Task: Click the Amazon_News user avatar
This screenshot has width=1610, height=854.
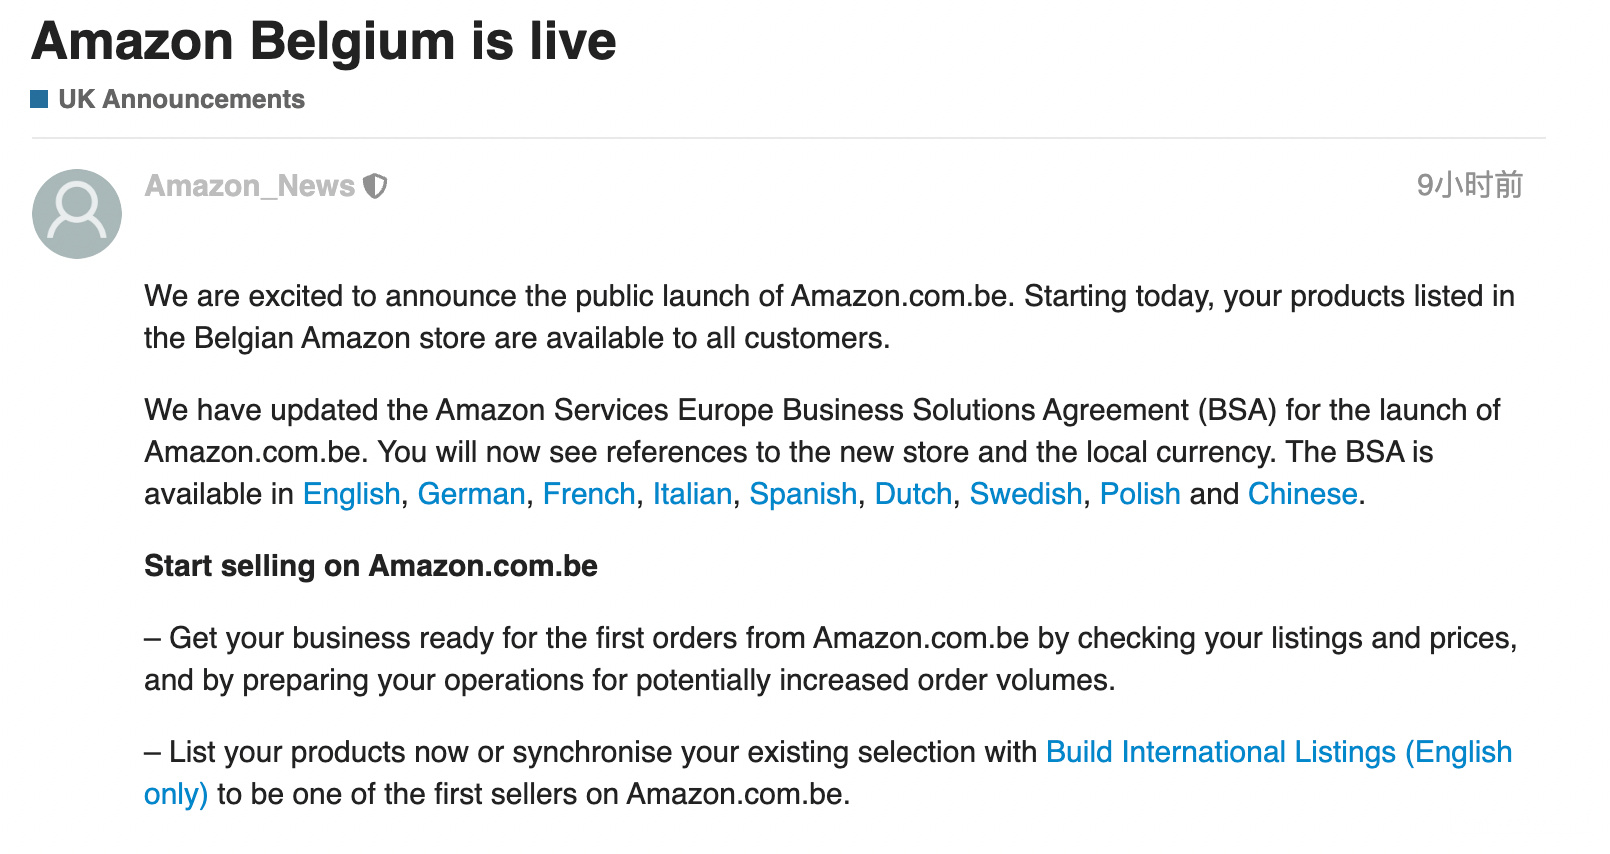Action: [77, 214]
